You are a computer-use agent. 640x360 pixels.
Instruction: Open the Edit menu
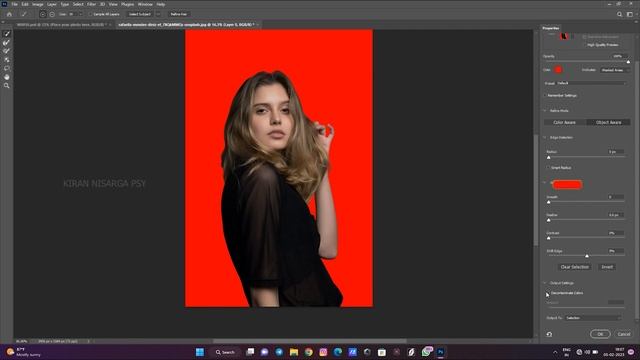pos(25,4)
